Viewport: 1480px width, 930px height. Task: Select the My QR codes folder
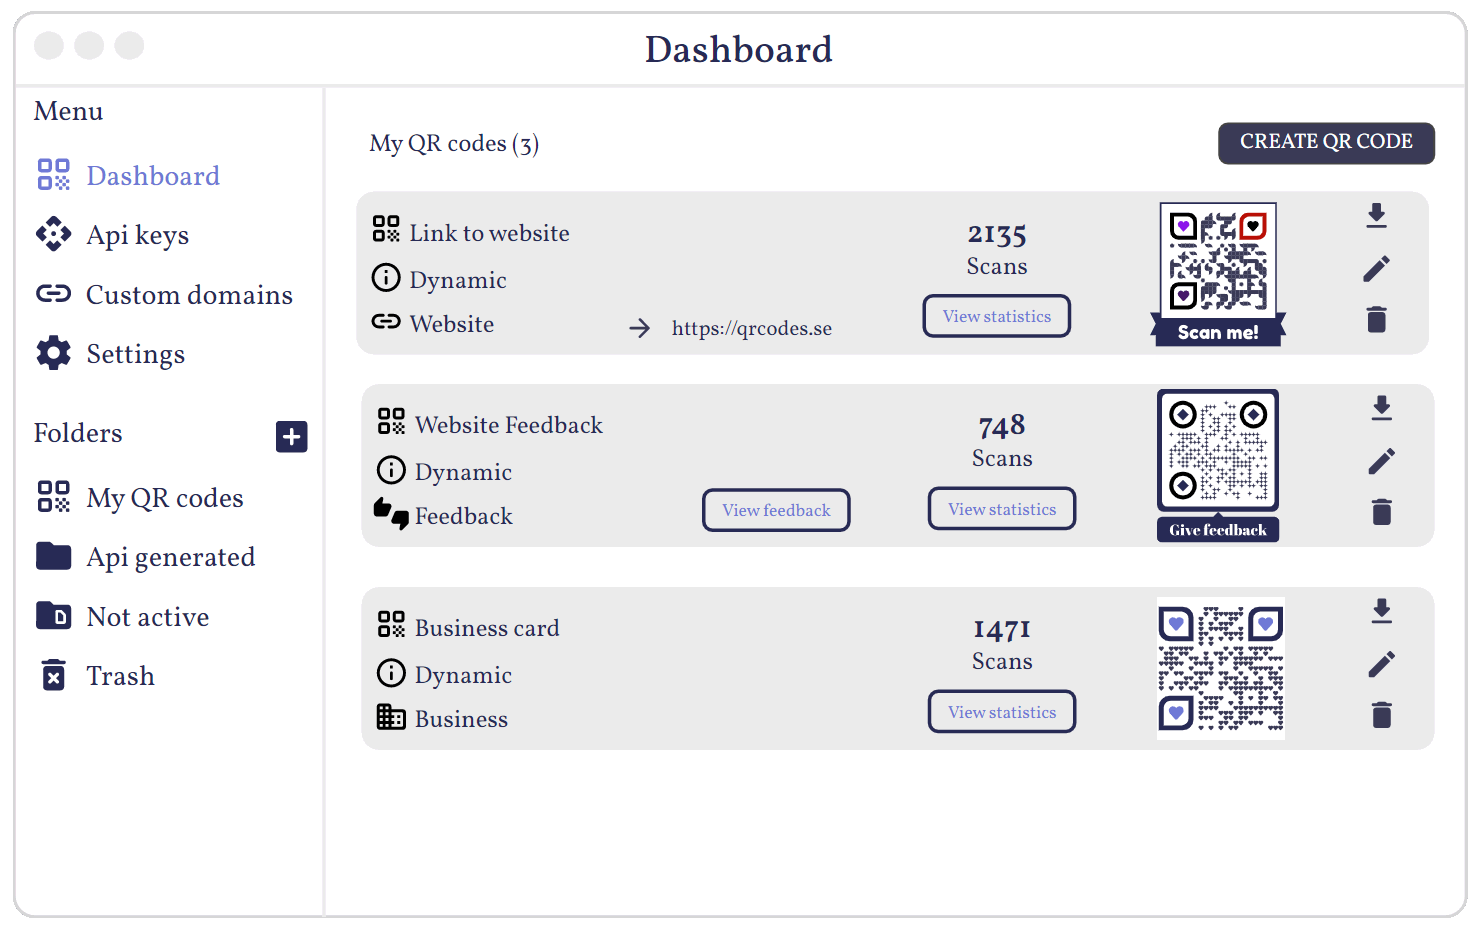[x=164, y=497]
